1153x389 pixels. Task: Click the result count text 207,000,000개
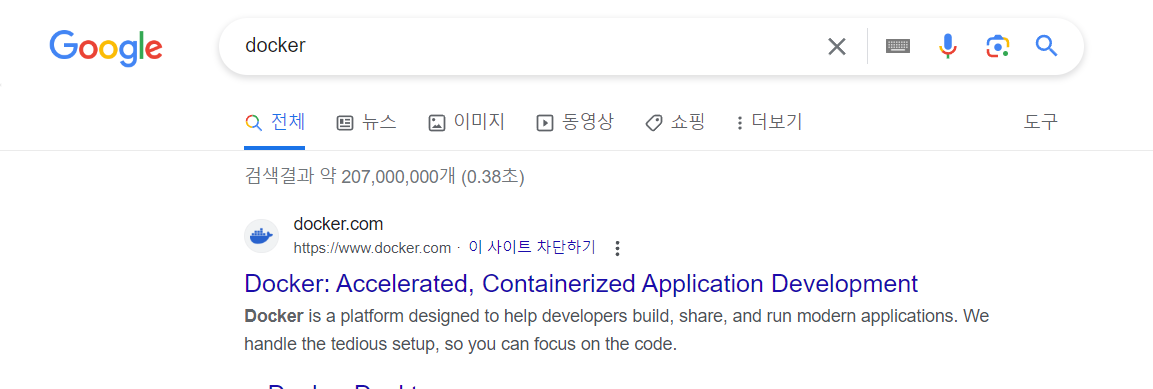point(399,176)
